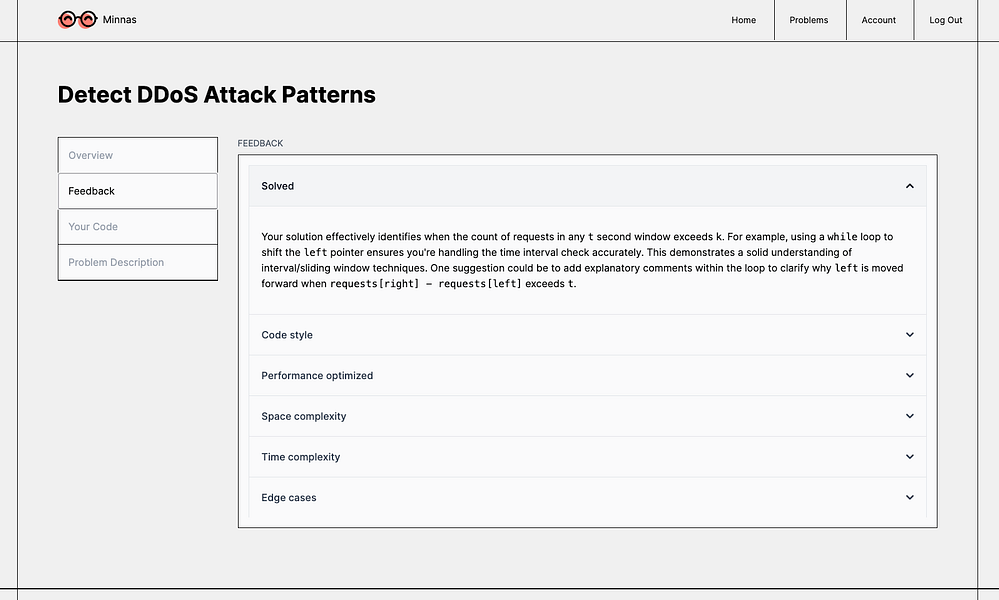Expand the Edge cases section
999x600 pixels.
pyautogui.click(x=289, y=497)
